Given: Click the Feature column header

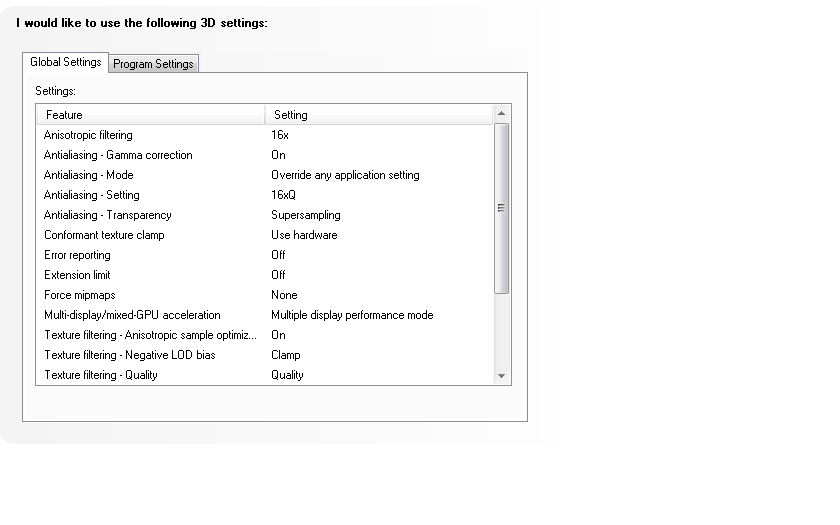Looking at the screenshot, I should [150, 115].
